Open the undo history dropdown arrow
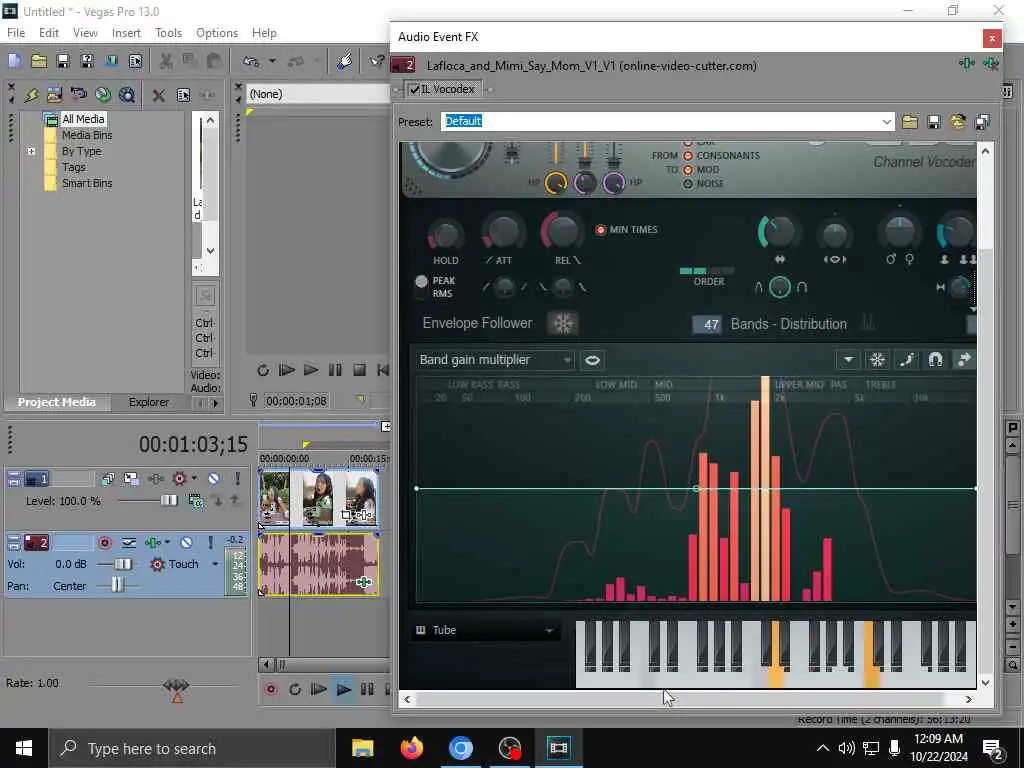This screenshot has height=768, width=1024. [272, 61]
